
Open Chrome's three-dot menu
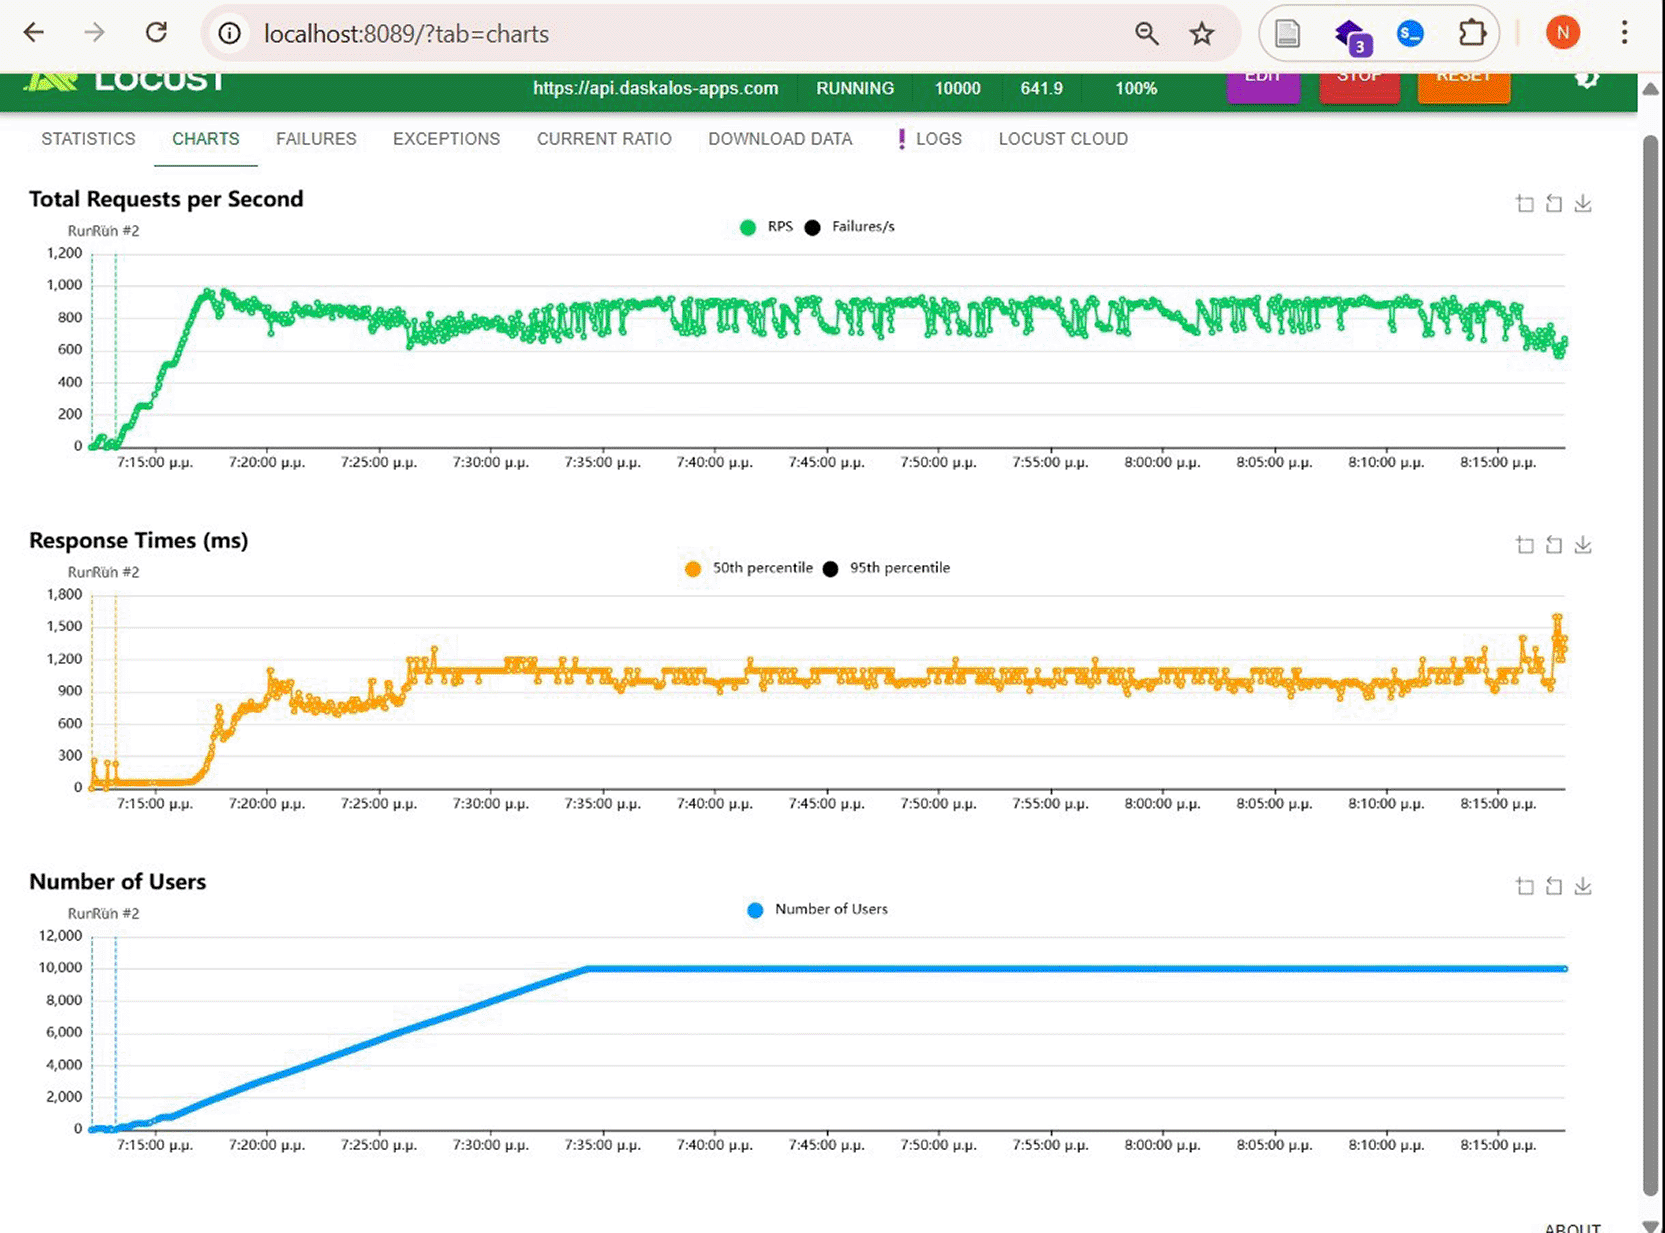(1624, 33)
